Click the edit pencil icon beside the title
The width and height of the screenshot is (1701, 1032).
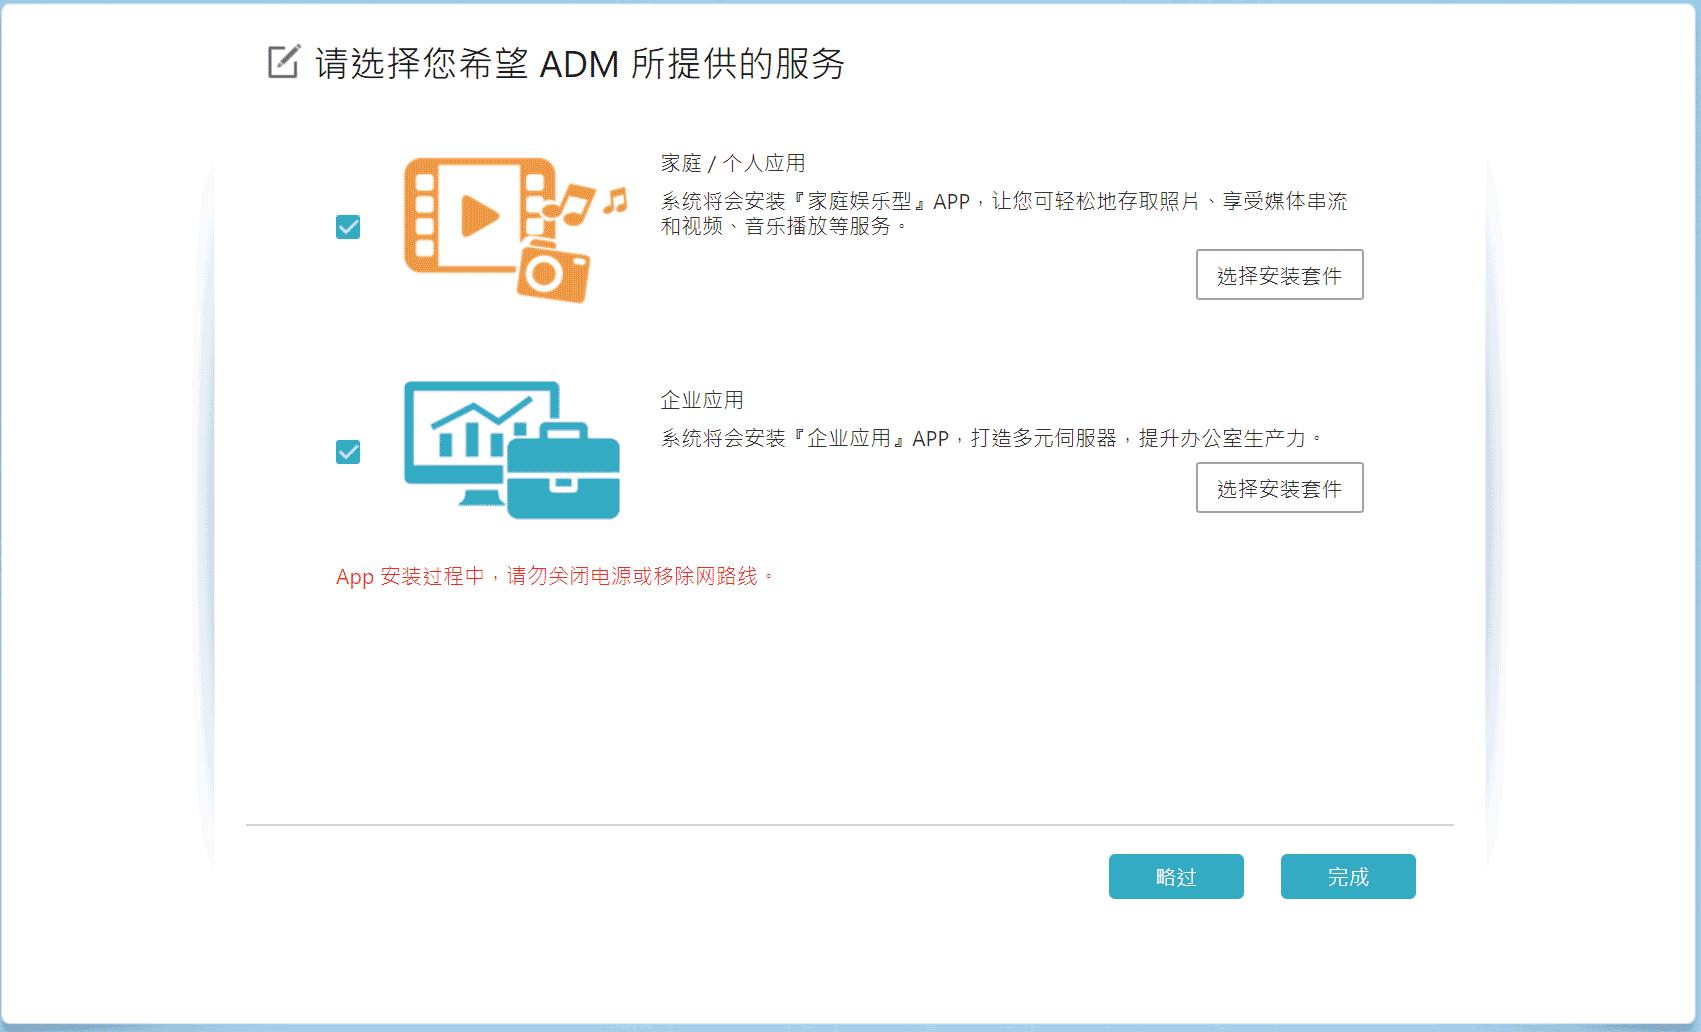[283, 62]
